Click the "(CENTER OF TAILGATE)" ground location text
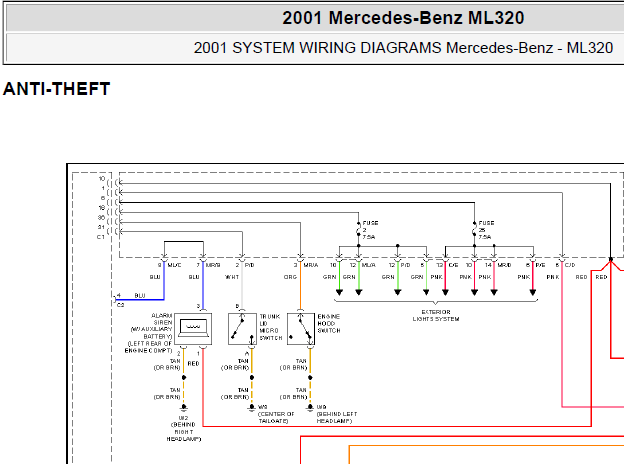Image resolution: width=624 pixels, height=464 pixels. 276,417
